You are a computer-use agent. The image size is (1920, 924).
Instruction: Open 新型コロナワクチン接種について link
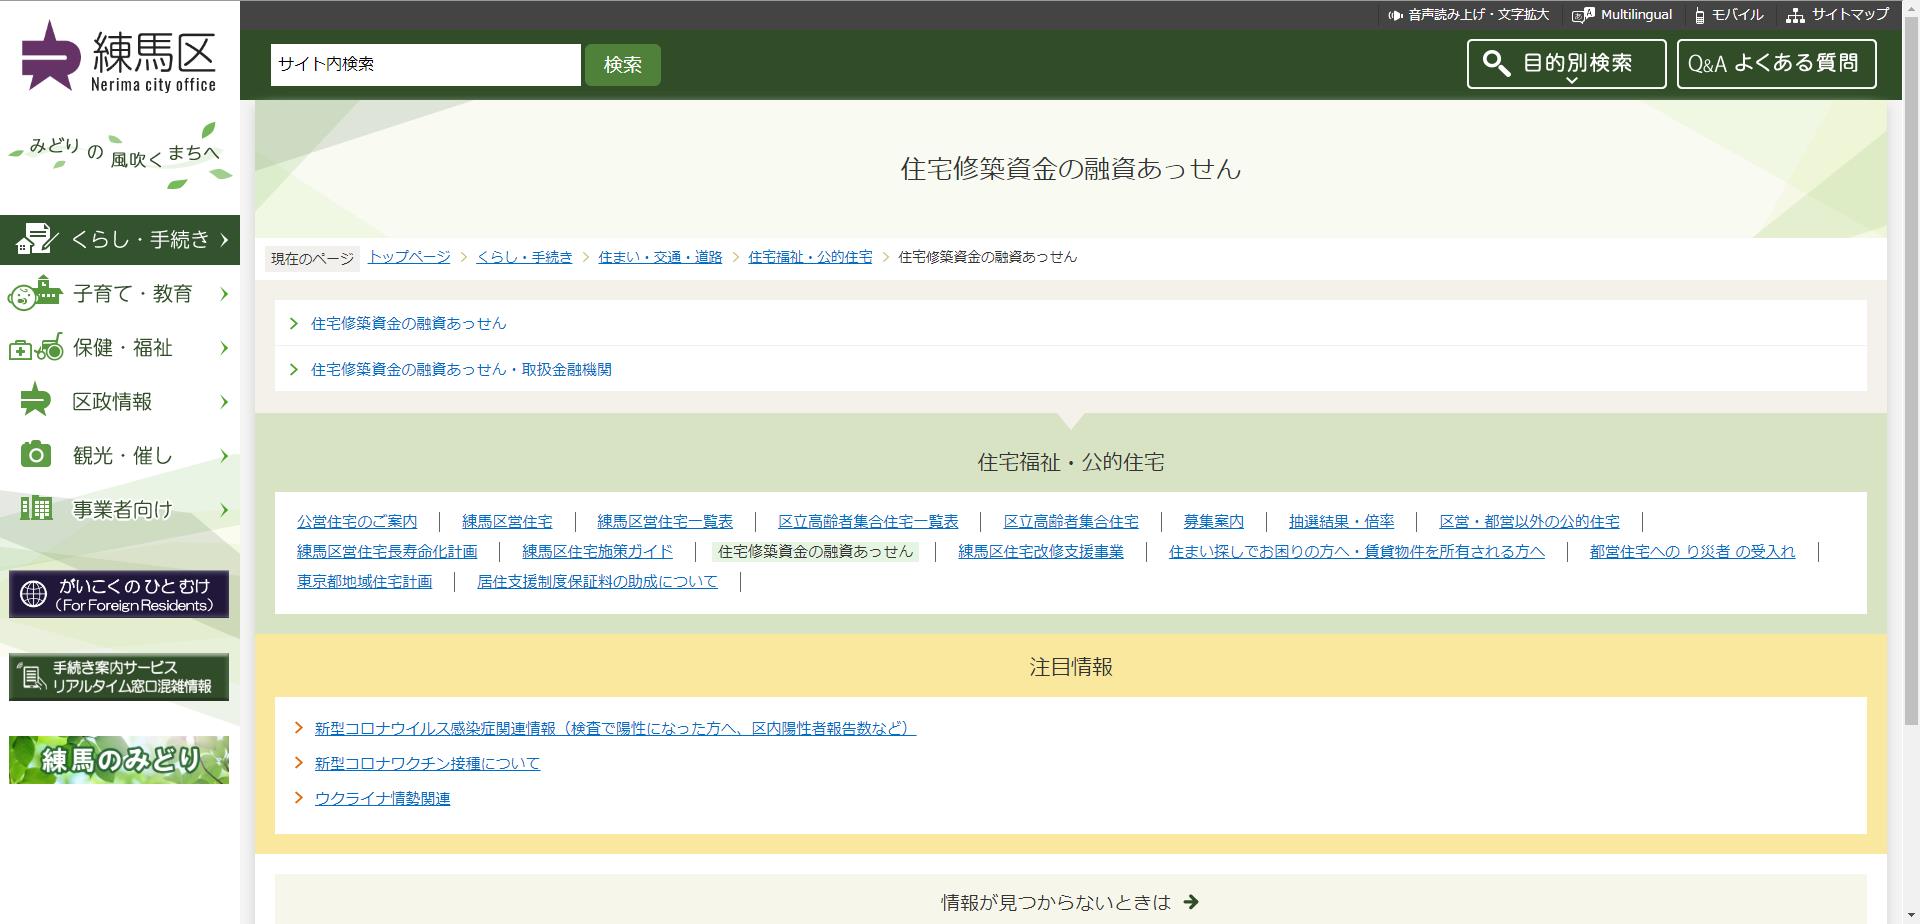tap(427, 763)
